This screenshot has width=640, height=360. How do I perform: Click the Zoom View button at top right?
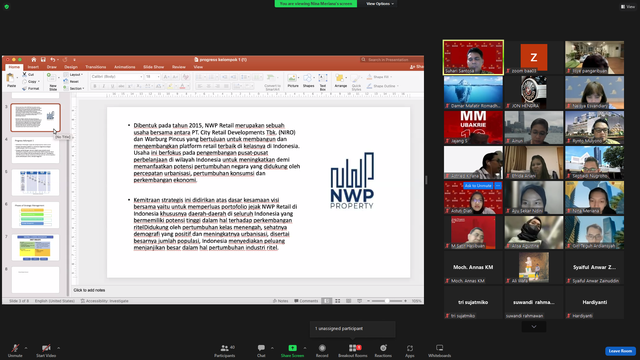[628, 7]
